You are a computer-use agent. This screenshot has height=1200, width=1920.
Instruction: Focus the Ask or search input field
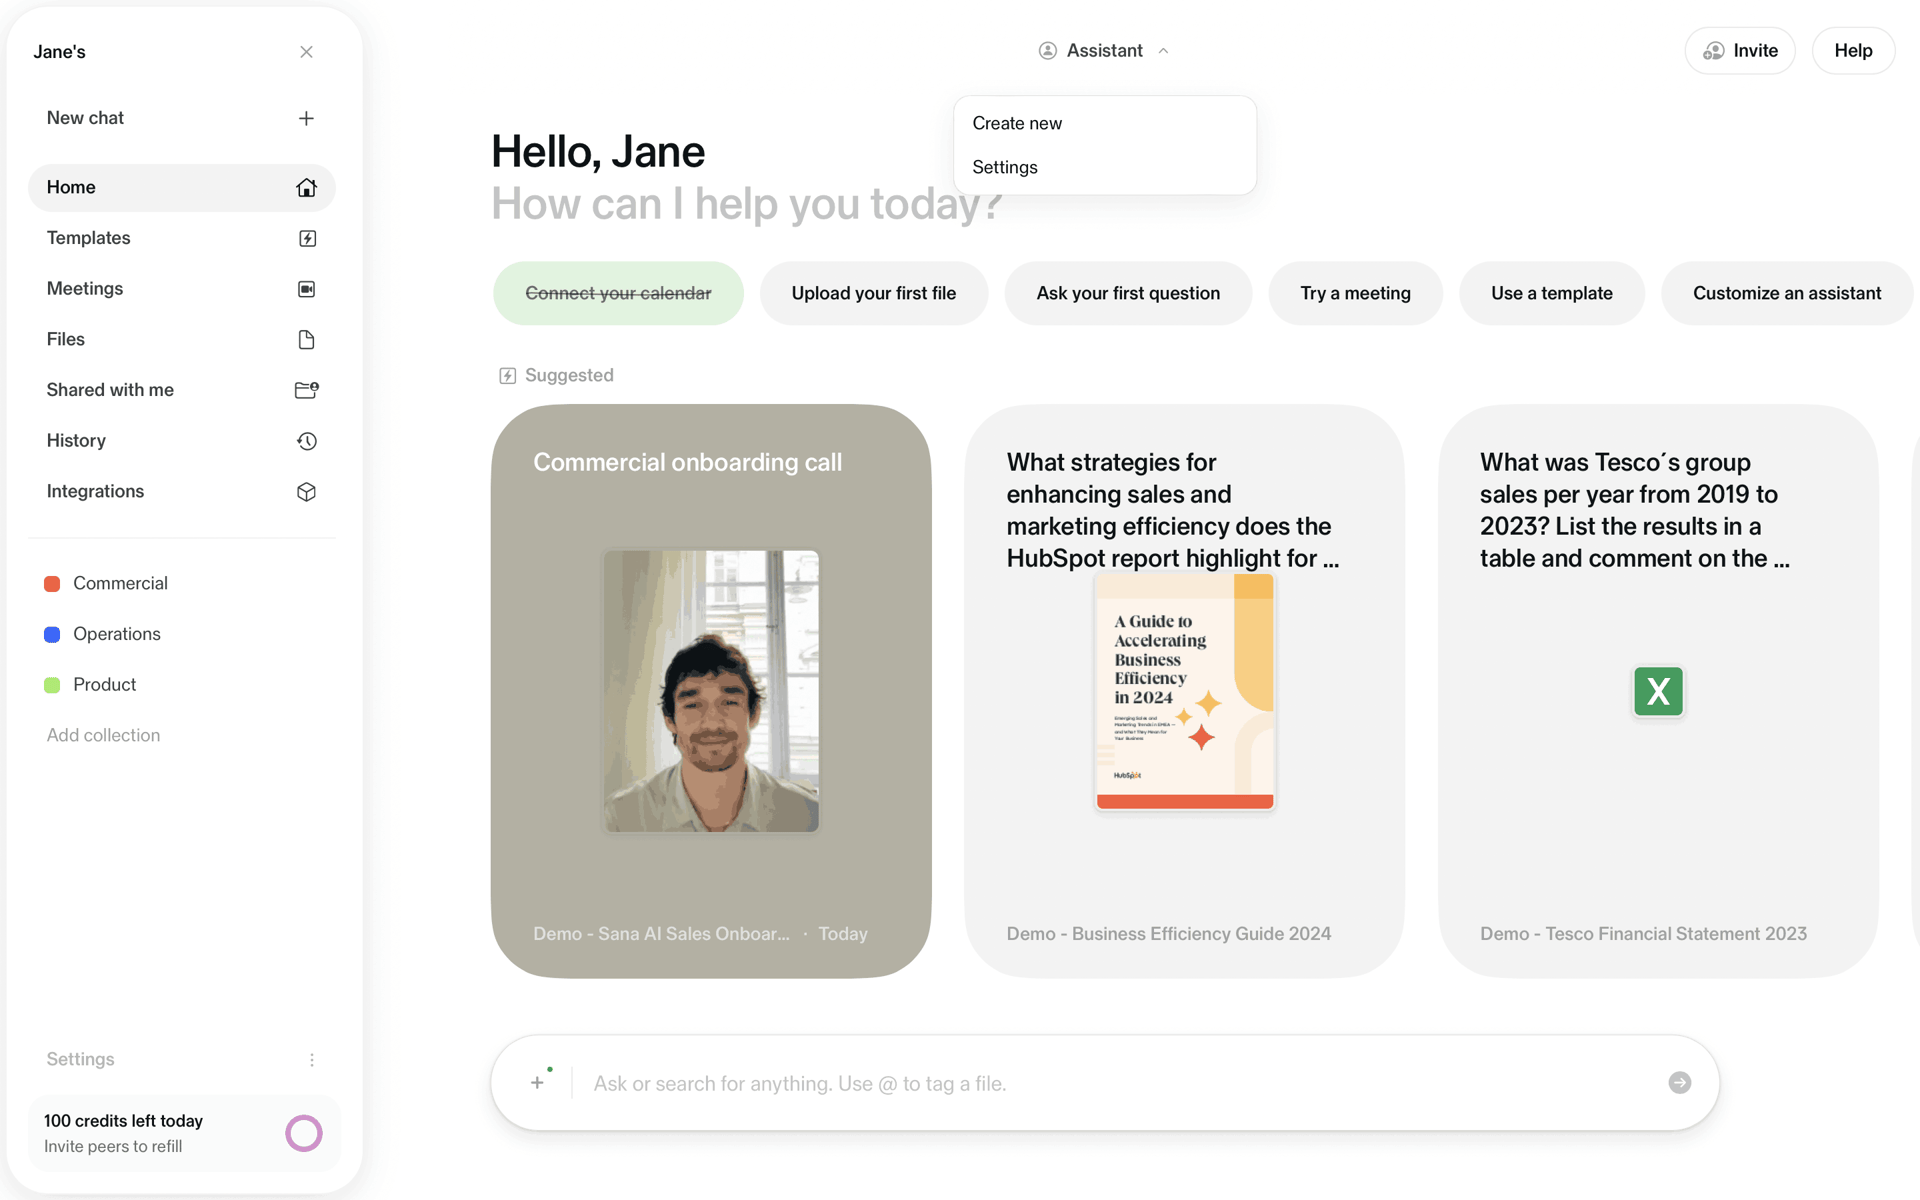pos(1120,1084)
